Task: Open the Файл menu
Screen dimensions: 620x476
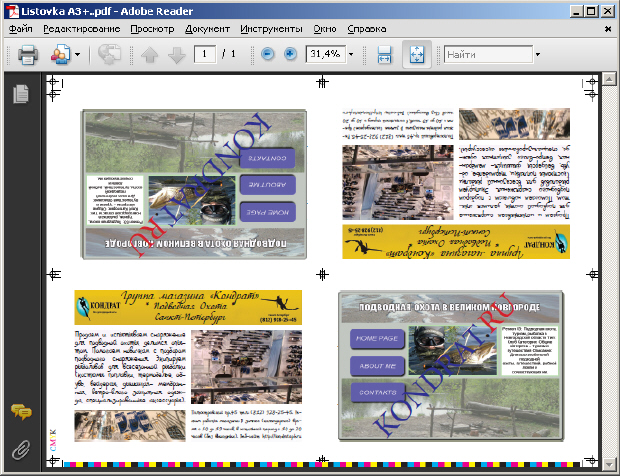Action: tap(21, 30)
